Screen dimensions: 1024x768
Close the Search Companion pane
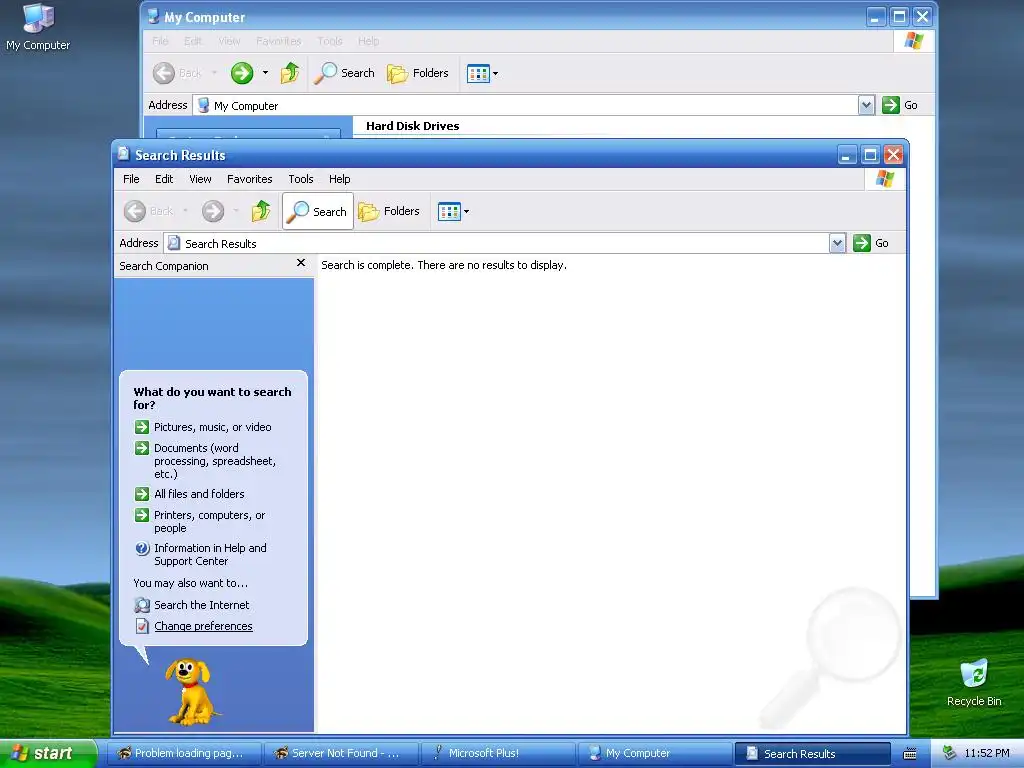tap(300, 263)
